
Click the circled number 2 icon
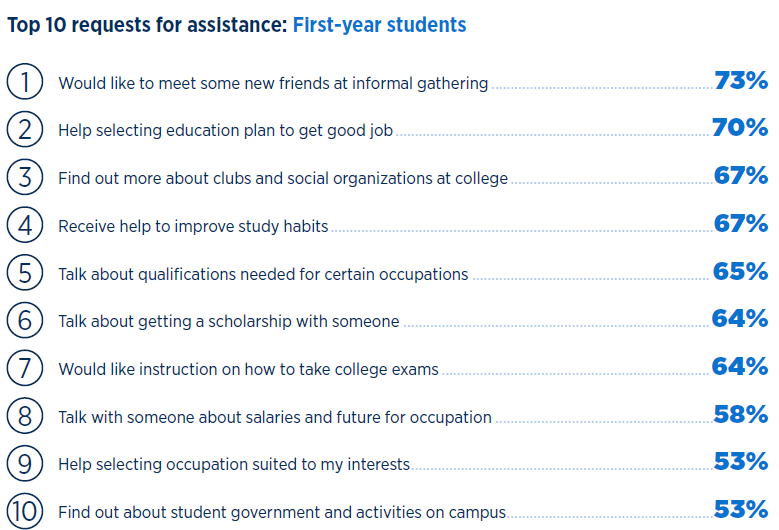point(24,129)
